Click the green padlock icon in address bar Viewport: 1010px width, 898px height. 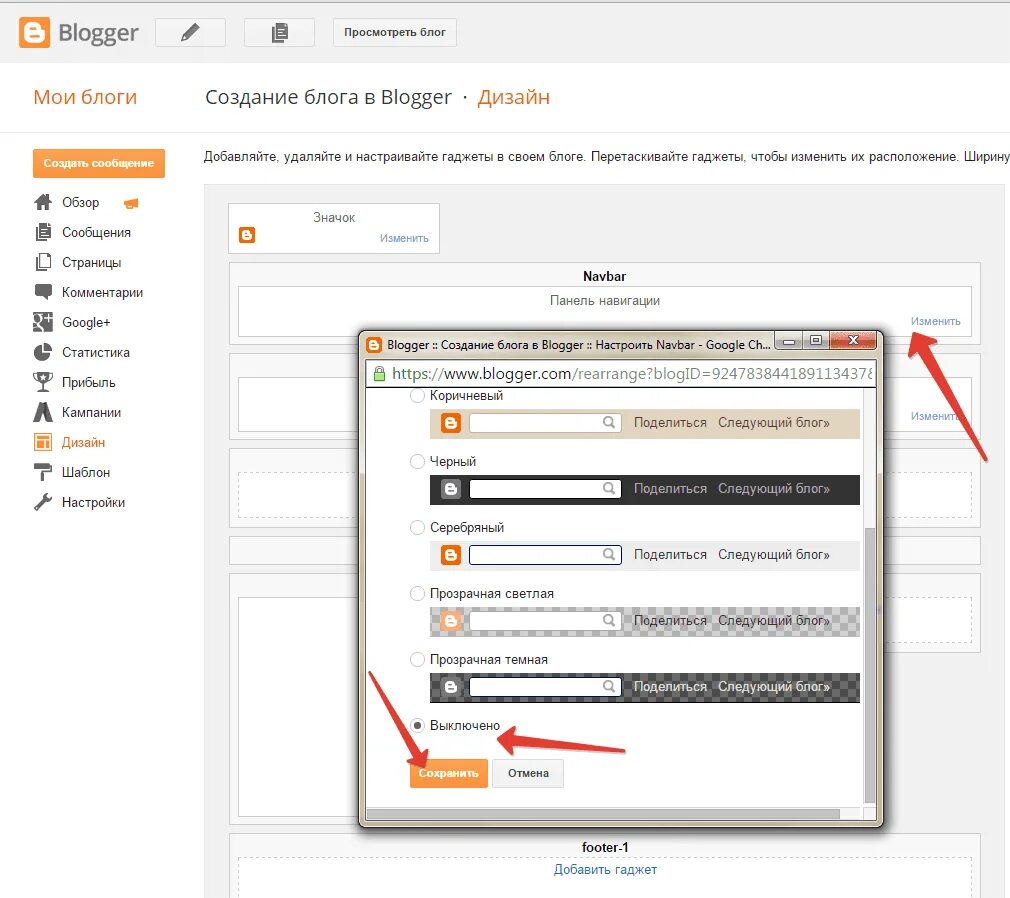[379, 374]
